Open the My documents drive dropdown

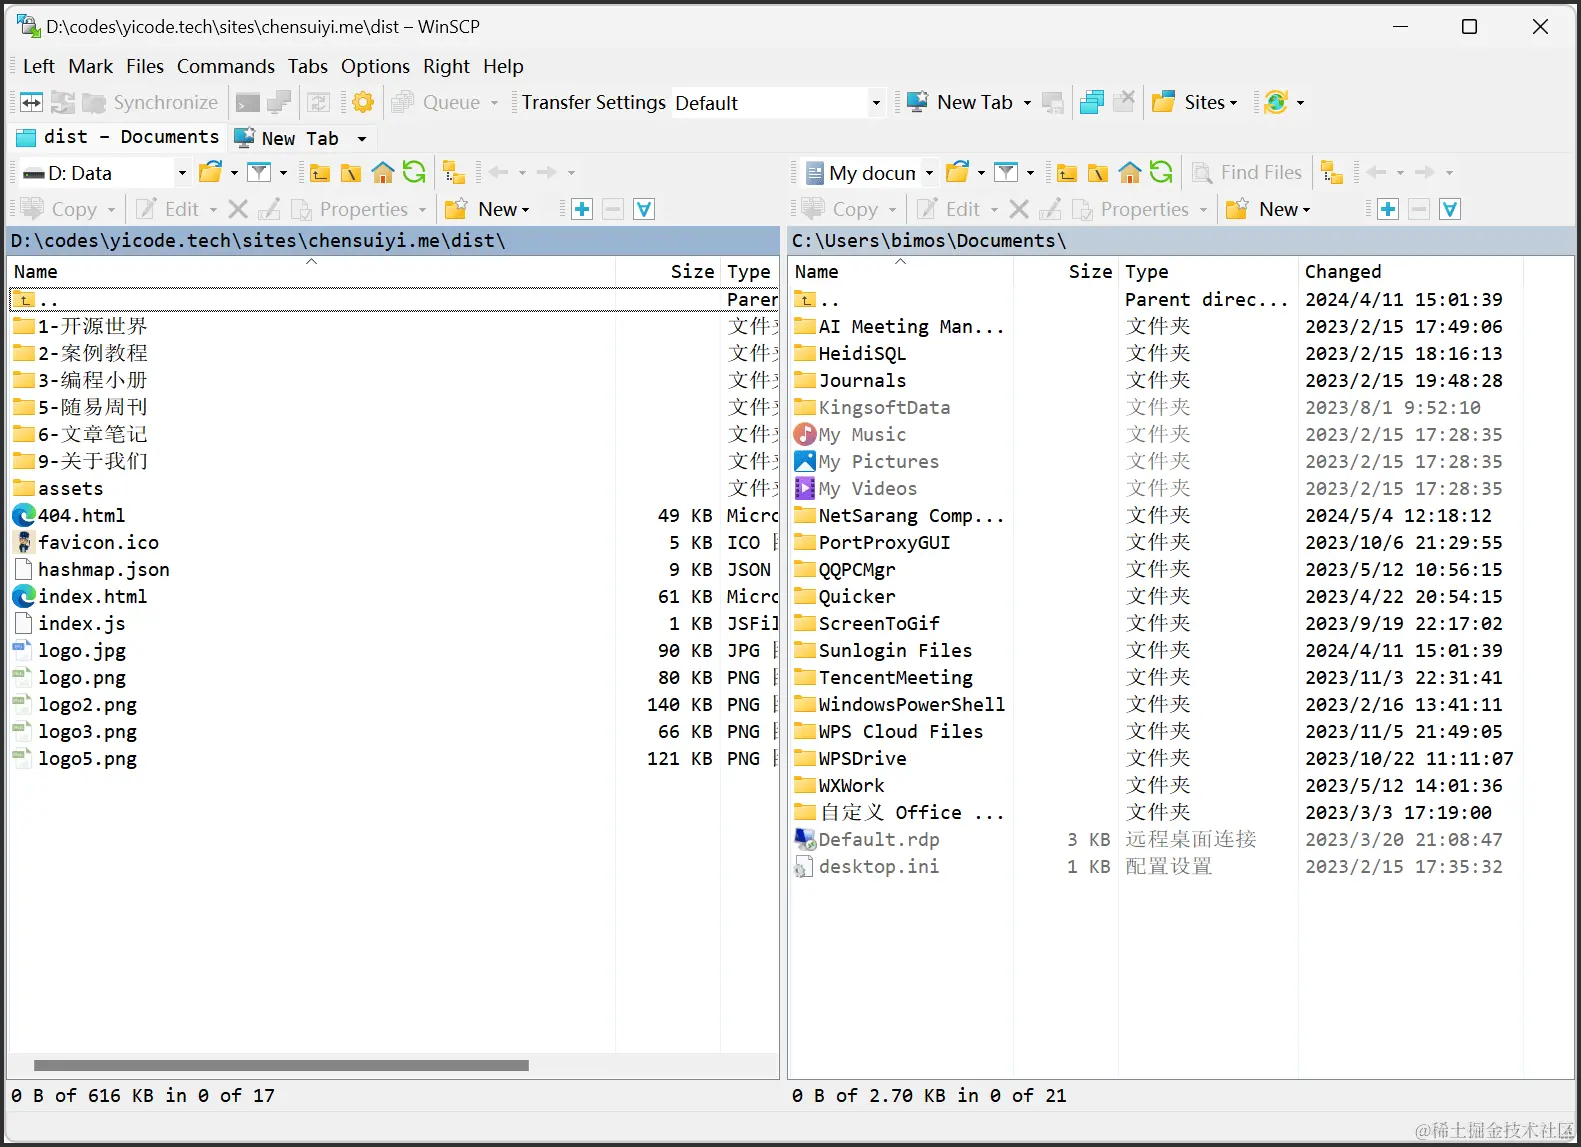coord(929,173)
